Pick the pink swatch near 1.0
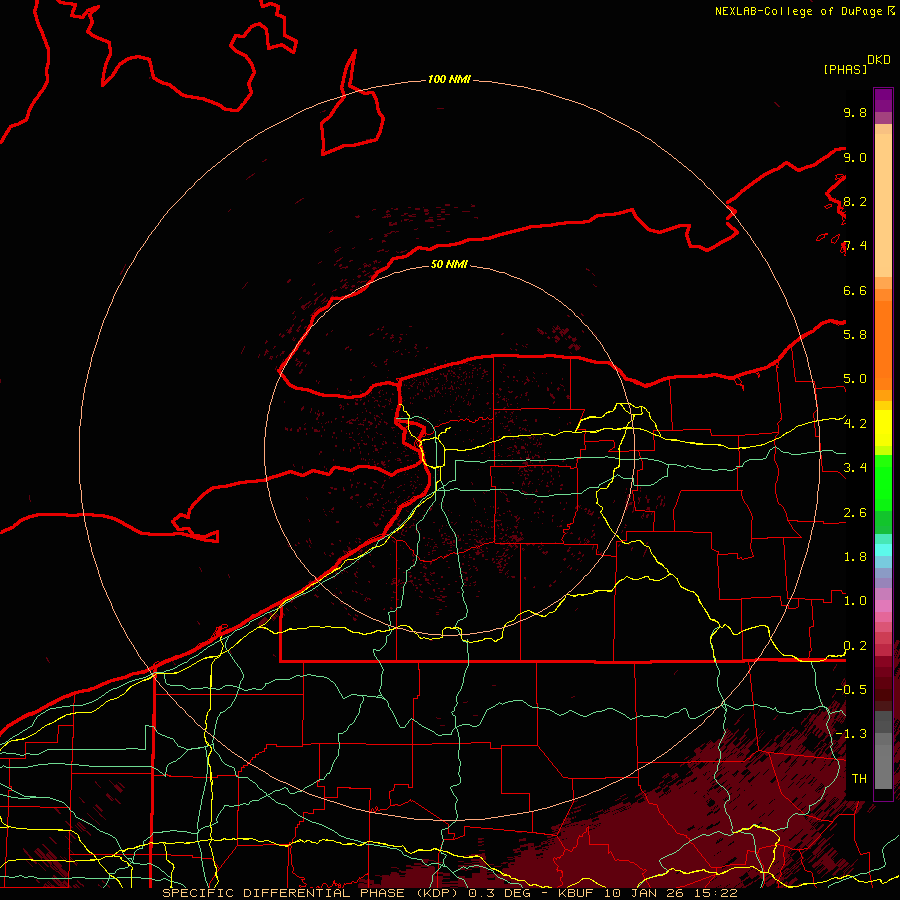 coord(883,600)
